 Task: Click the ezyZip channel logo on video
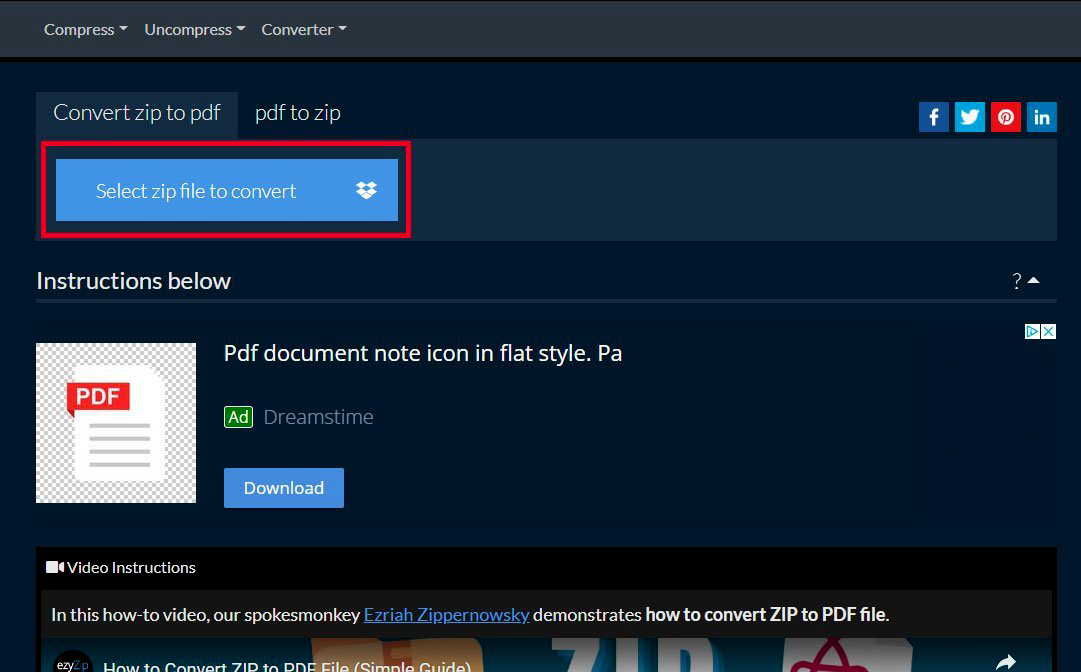(x=73, y=662)
